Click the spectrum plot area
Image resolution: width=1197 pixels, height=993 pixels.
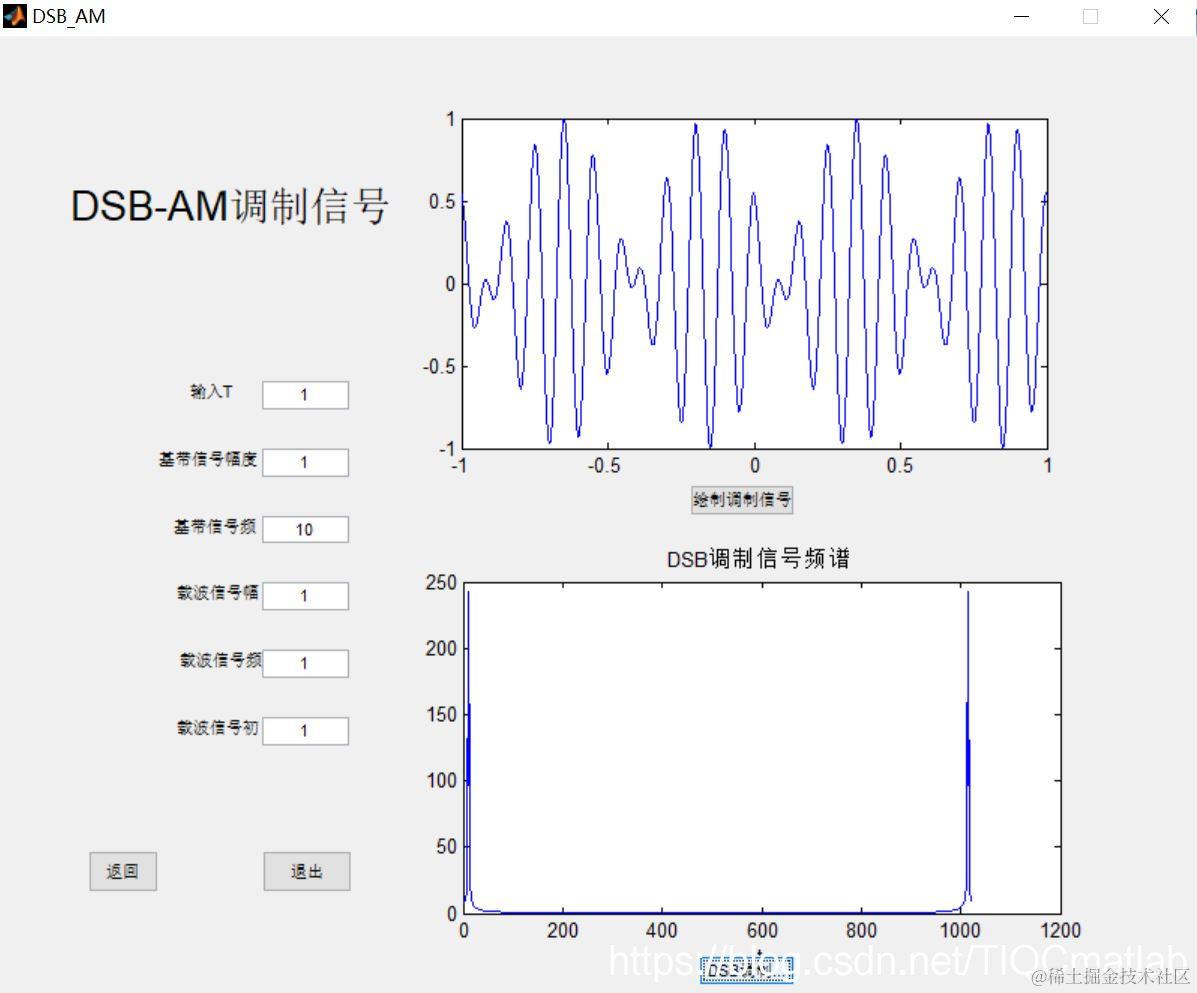click(762, 748)
